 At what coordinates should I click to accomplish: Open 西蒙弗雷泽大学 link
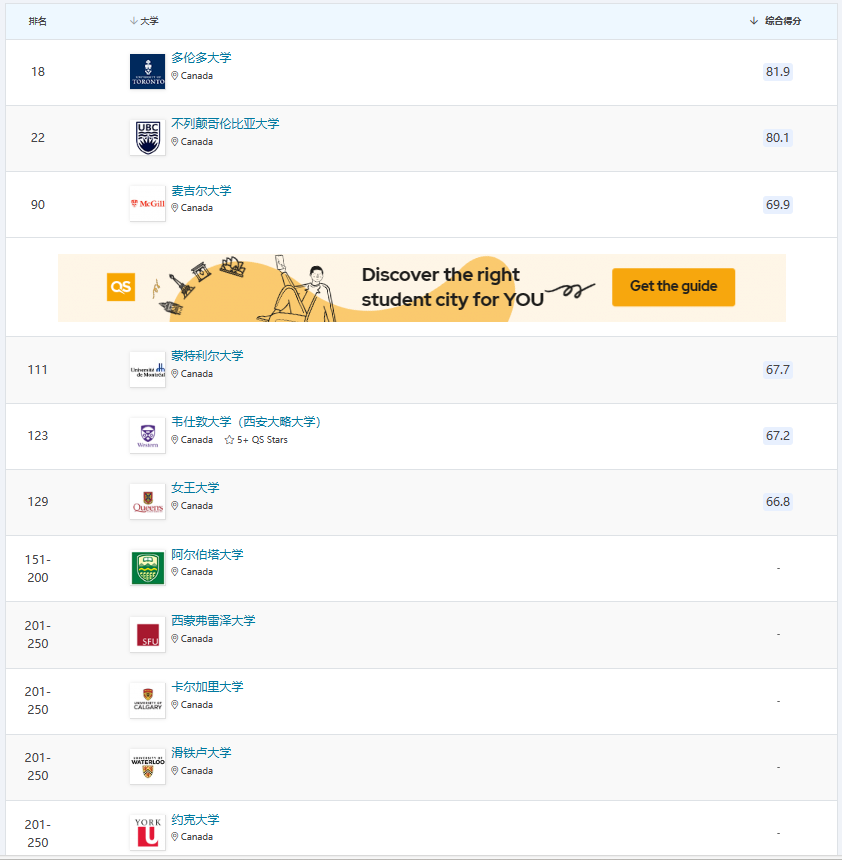(213, 620)
